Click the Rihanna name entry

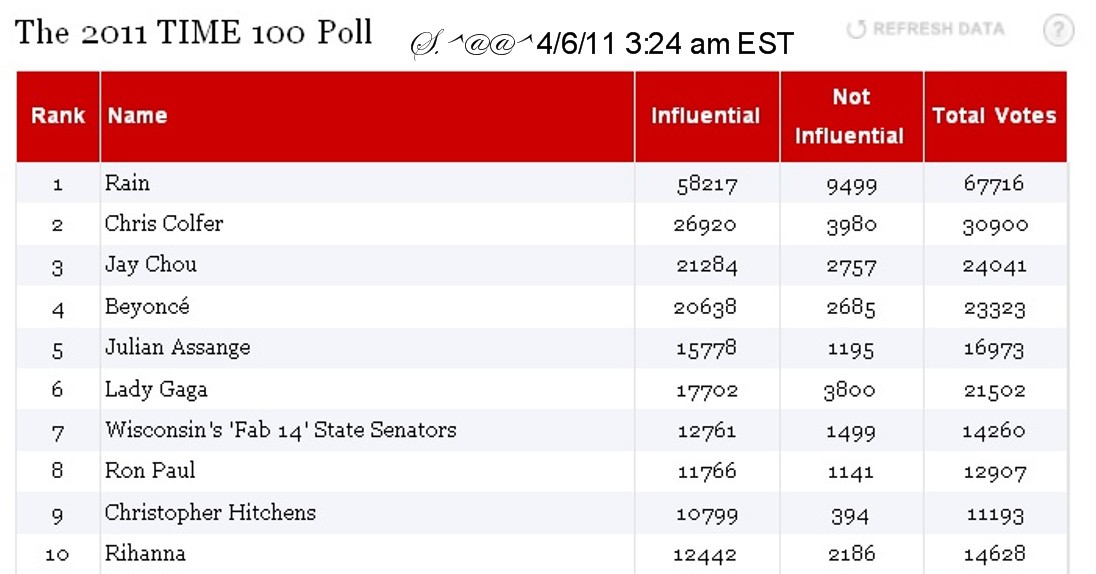tap(145, 553)
